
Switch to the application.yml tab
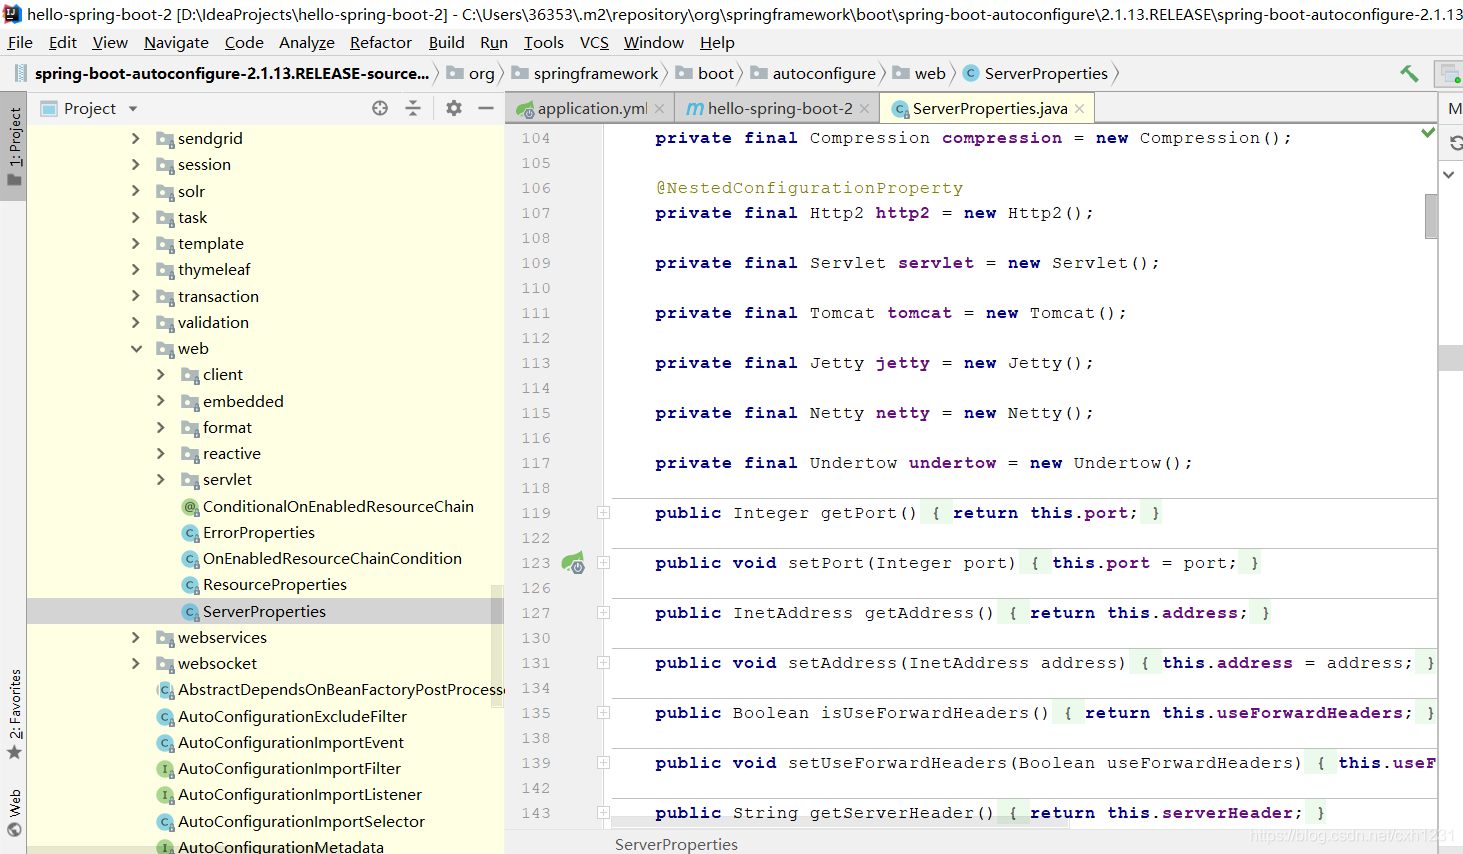pyautogui.click(x=592, y=108)
